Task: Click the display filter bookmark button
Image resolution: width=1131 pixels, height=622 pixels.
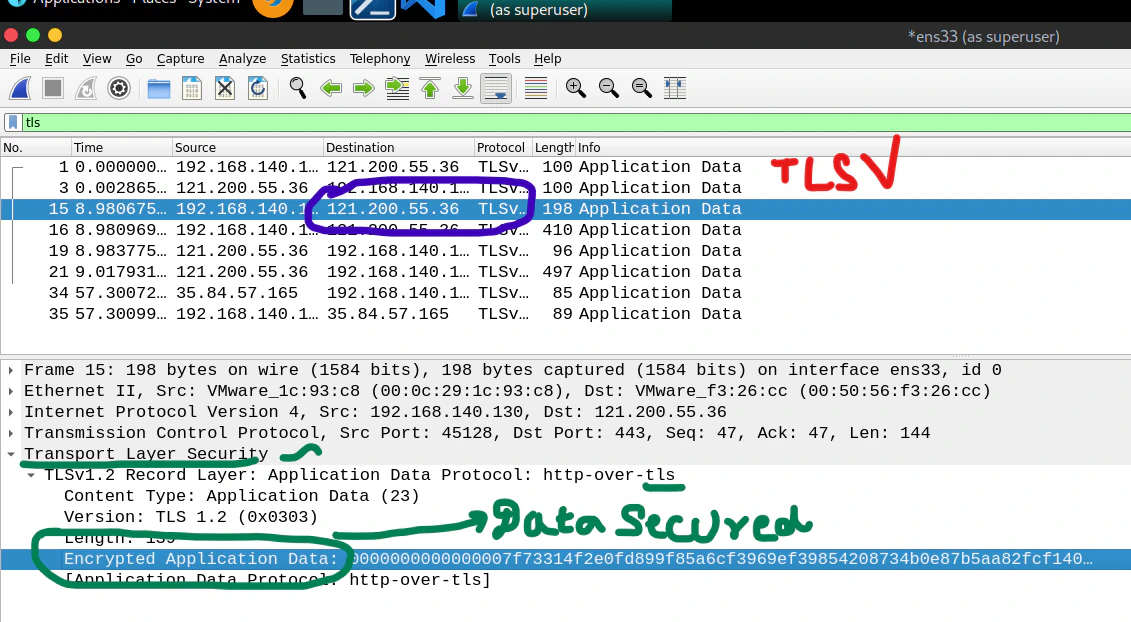Action: 13,122
